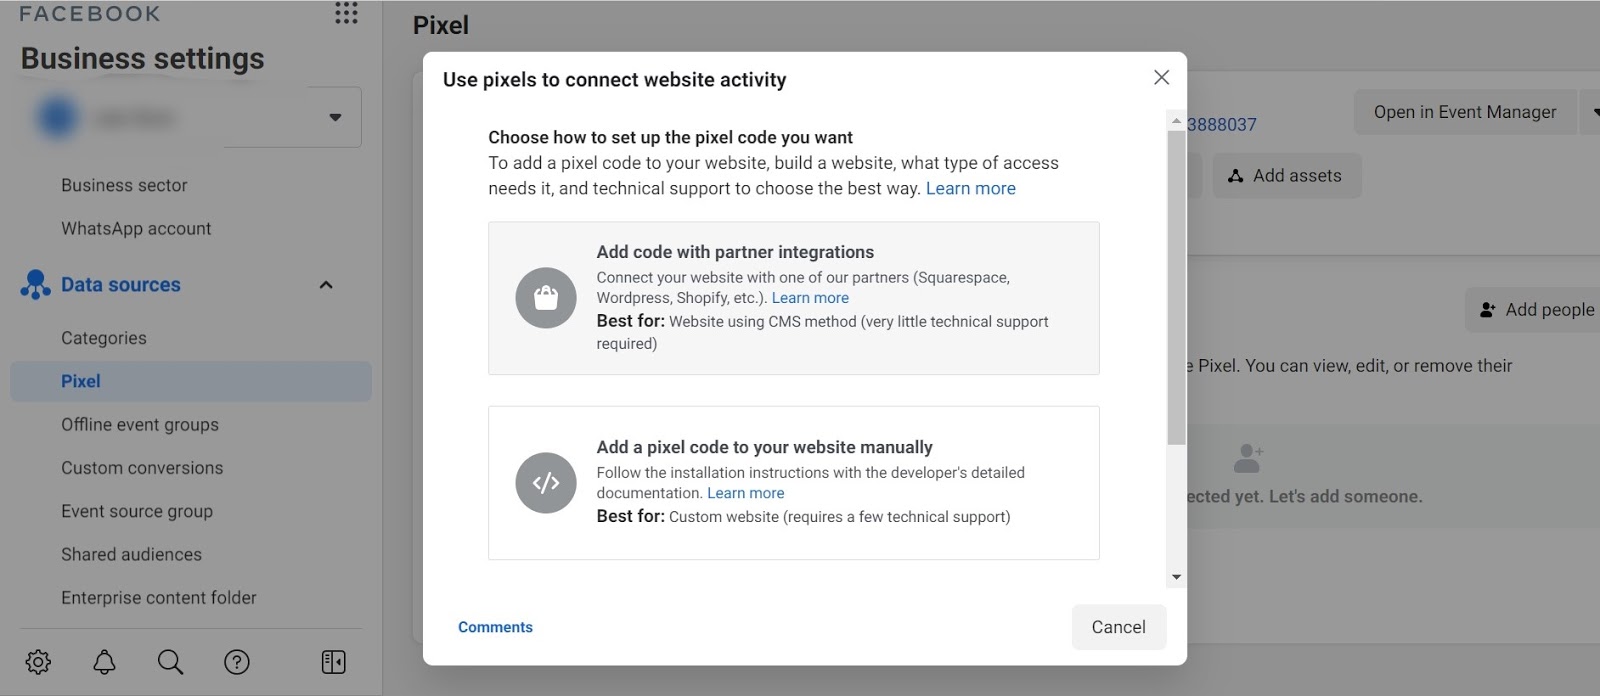Click the code brackets manual install icon
The image size is (1600, 696).
click(x=545, y=483)
